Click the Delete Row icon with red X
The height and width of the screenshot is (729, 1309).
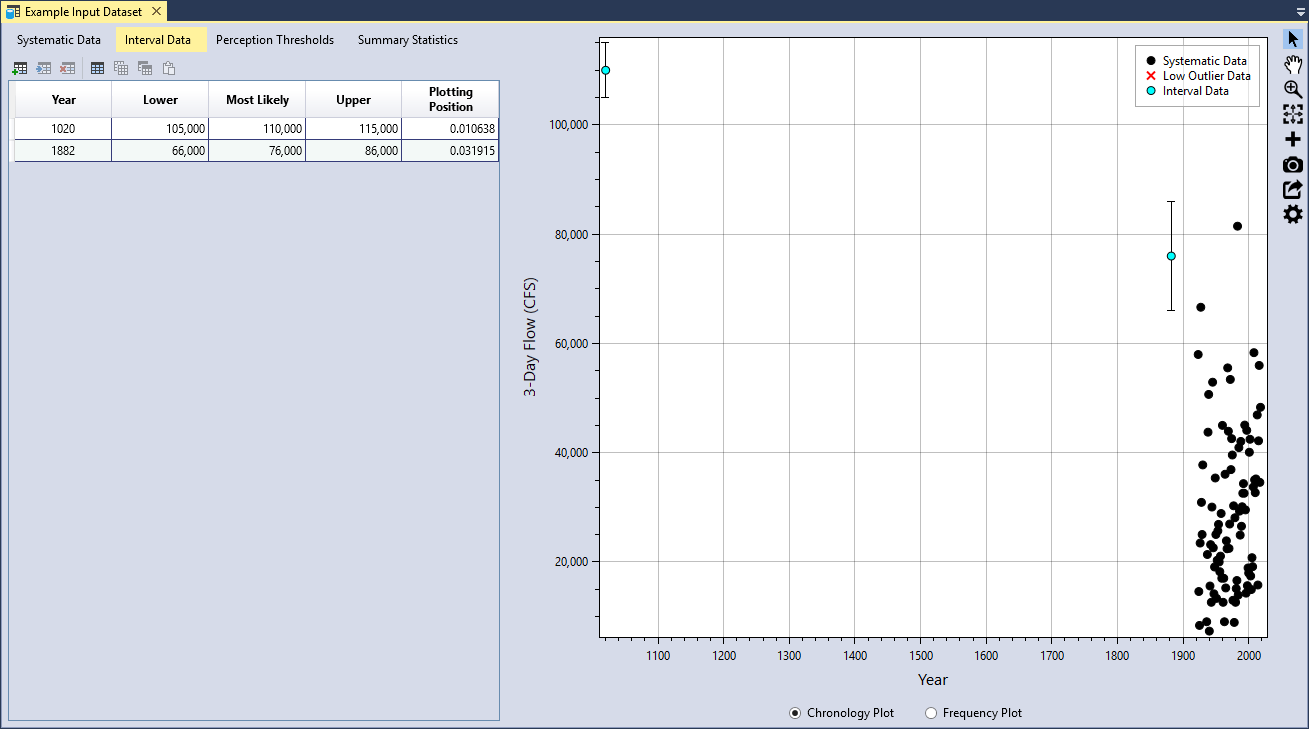(67, 68)
